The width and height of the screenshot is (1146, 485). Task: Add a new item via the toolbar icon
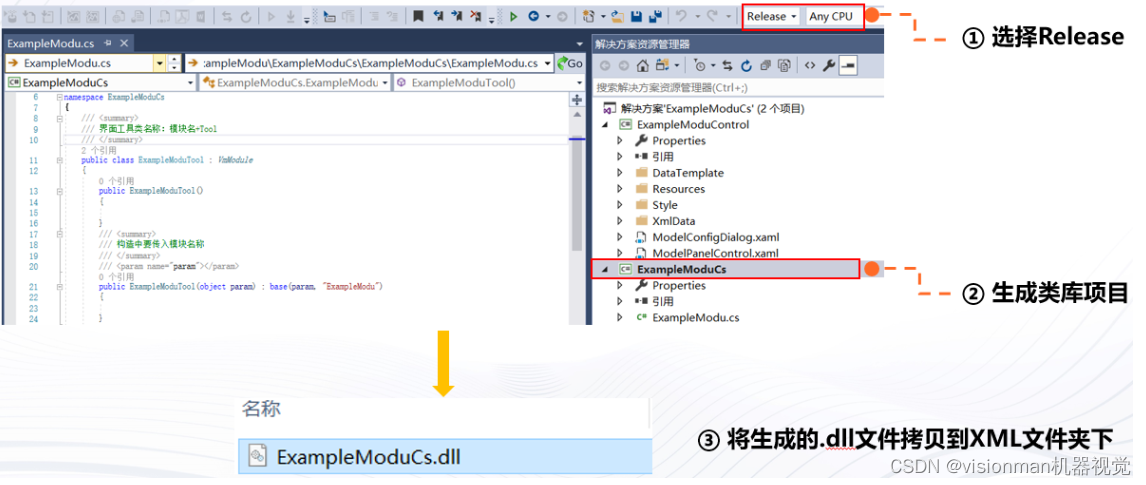[x=589, y=16]
